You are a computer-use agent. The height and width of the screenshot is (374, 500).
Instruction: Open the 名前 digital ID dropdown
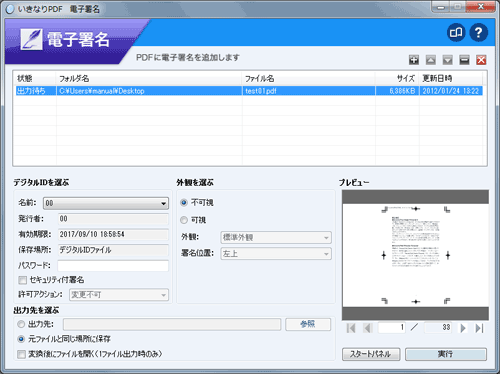click(106, 203)
